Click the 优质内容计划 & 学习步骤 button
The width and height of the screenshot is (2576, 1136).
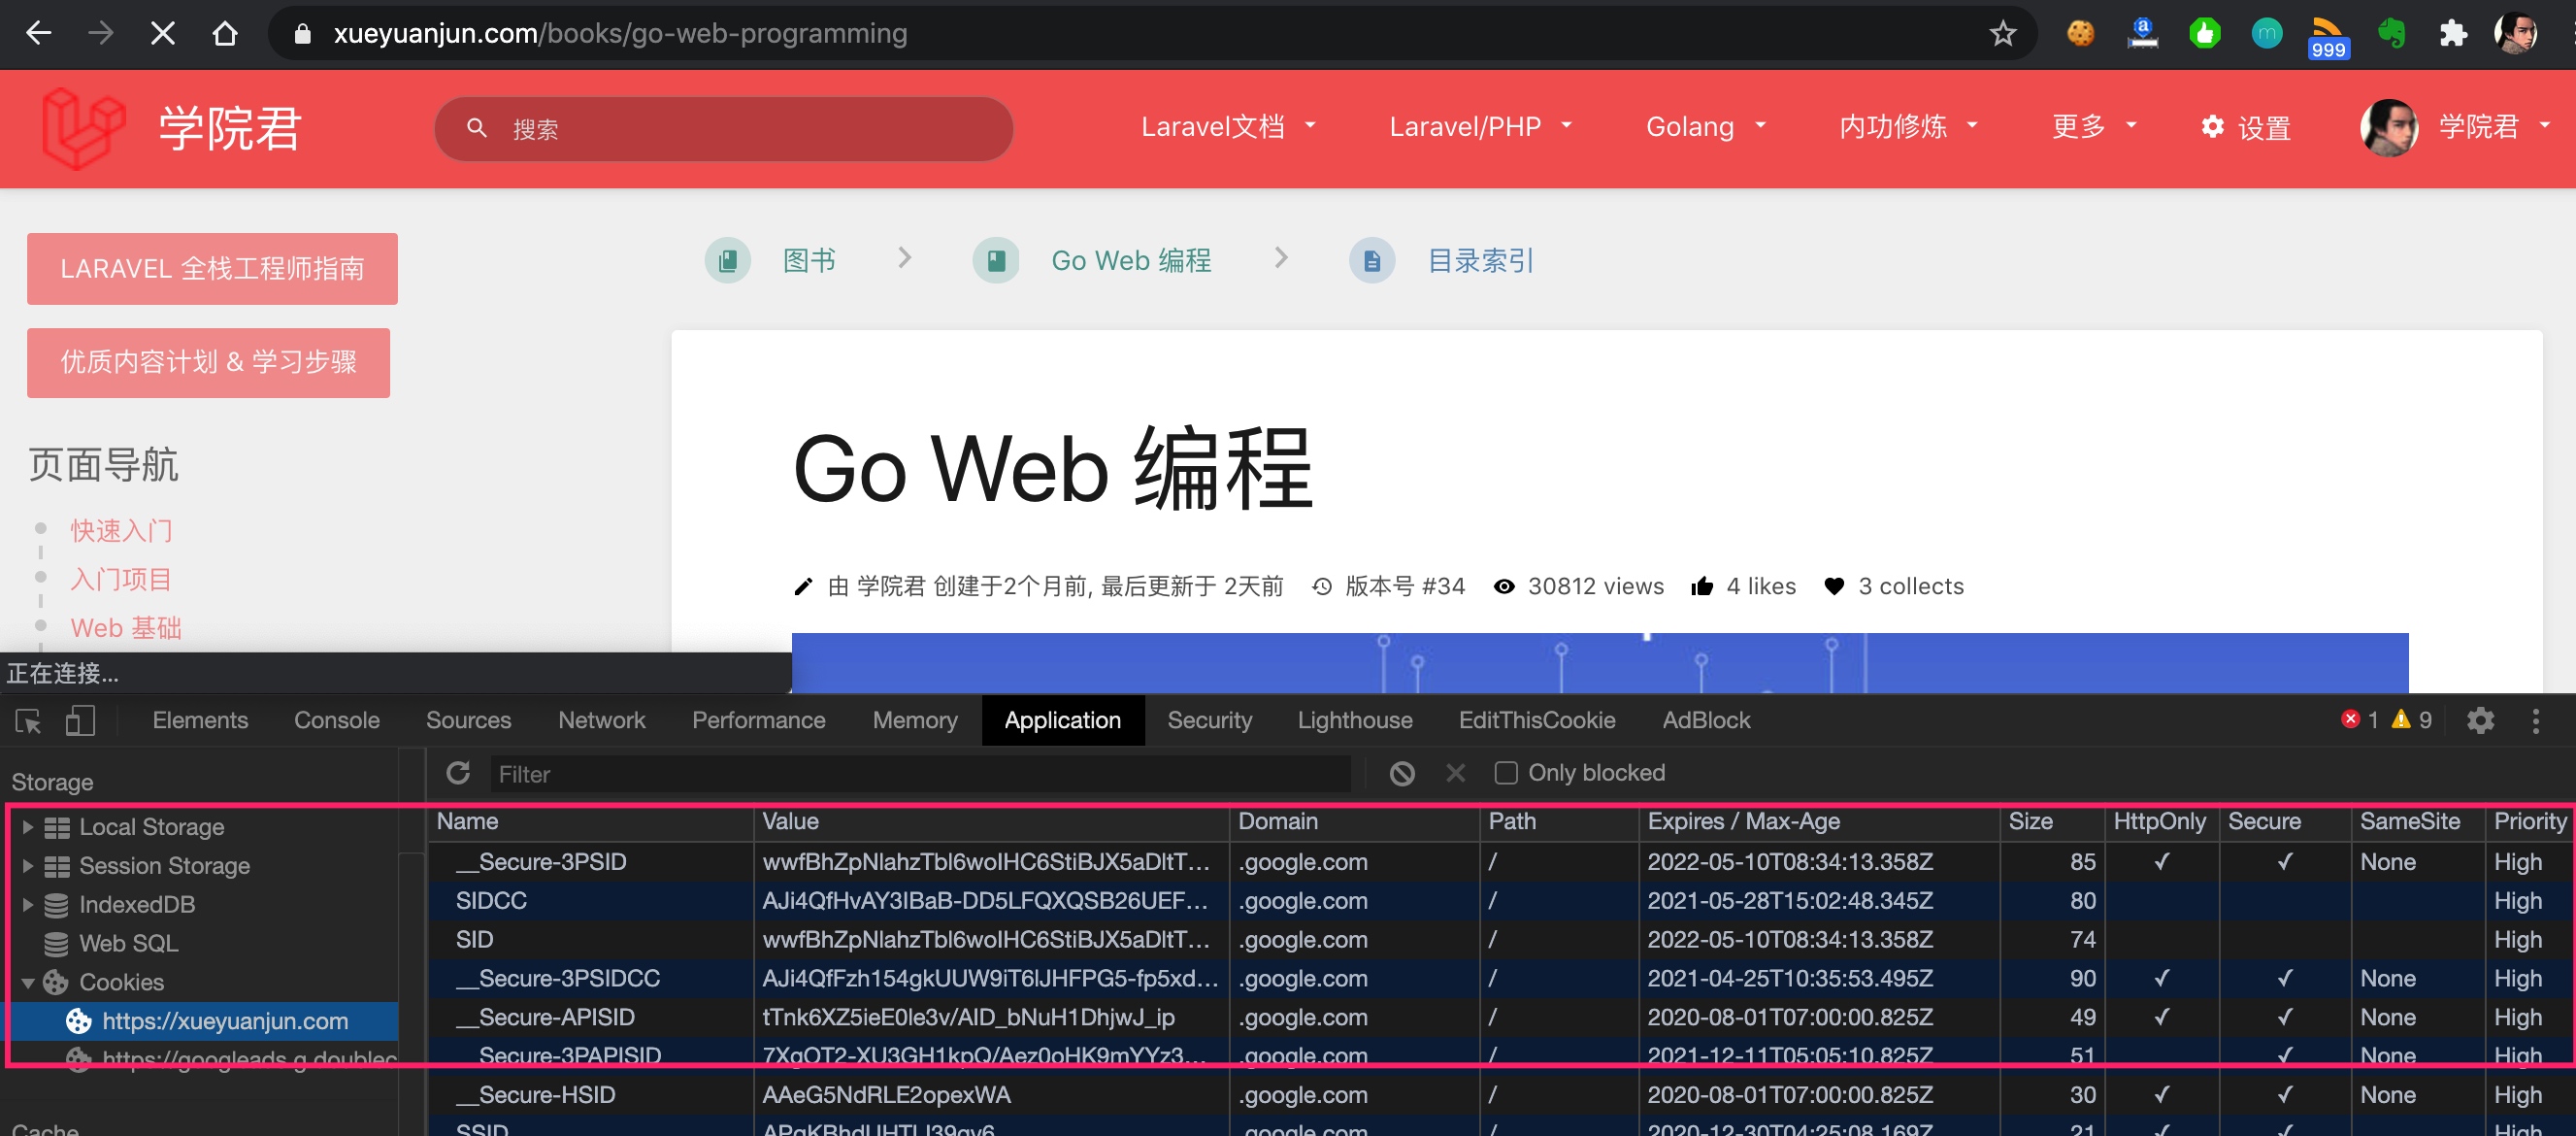(208, 362)
